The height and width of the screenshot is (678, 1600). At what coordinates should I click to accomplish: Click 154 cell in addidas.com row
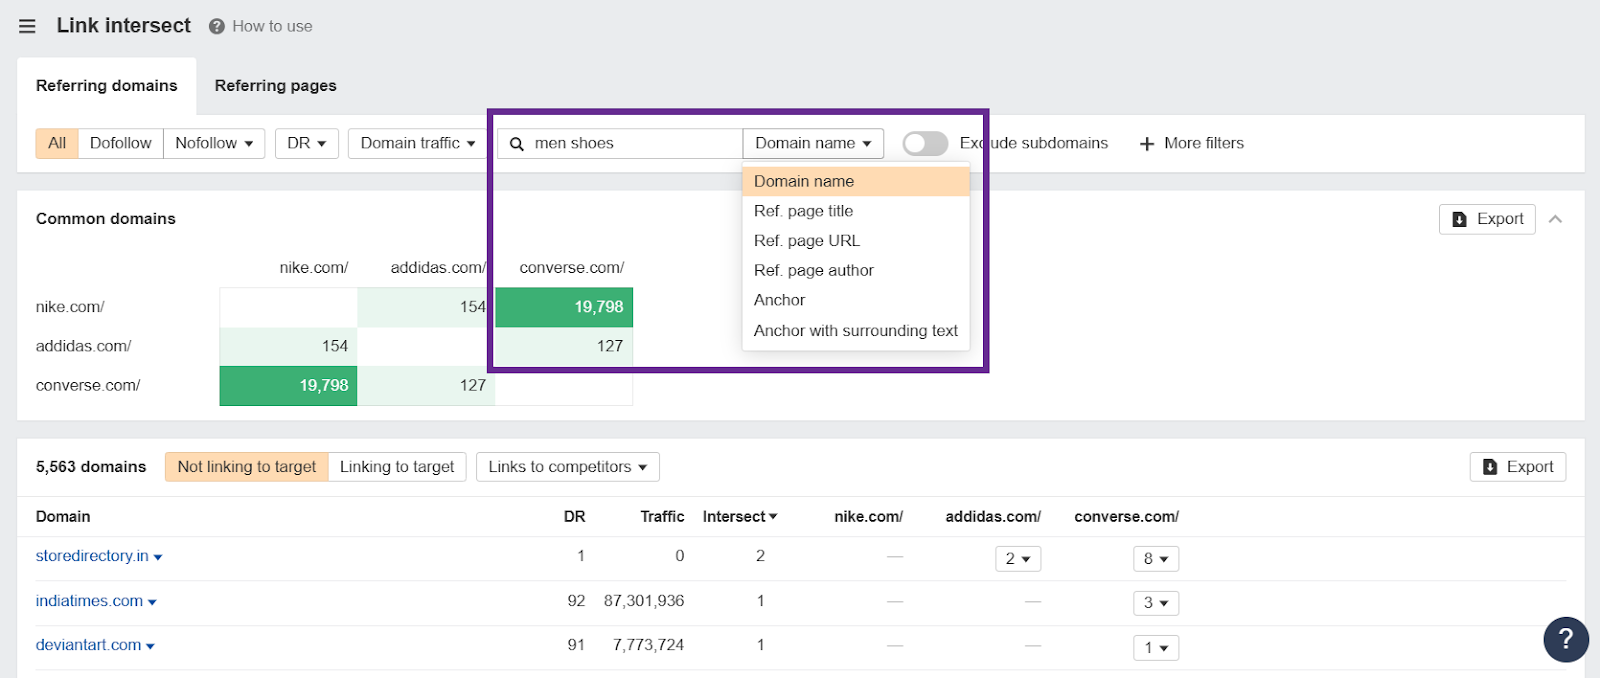288,346
